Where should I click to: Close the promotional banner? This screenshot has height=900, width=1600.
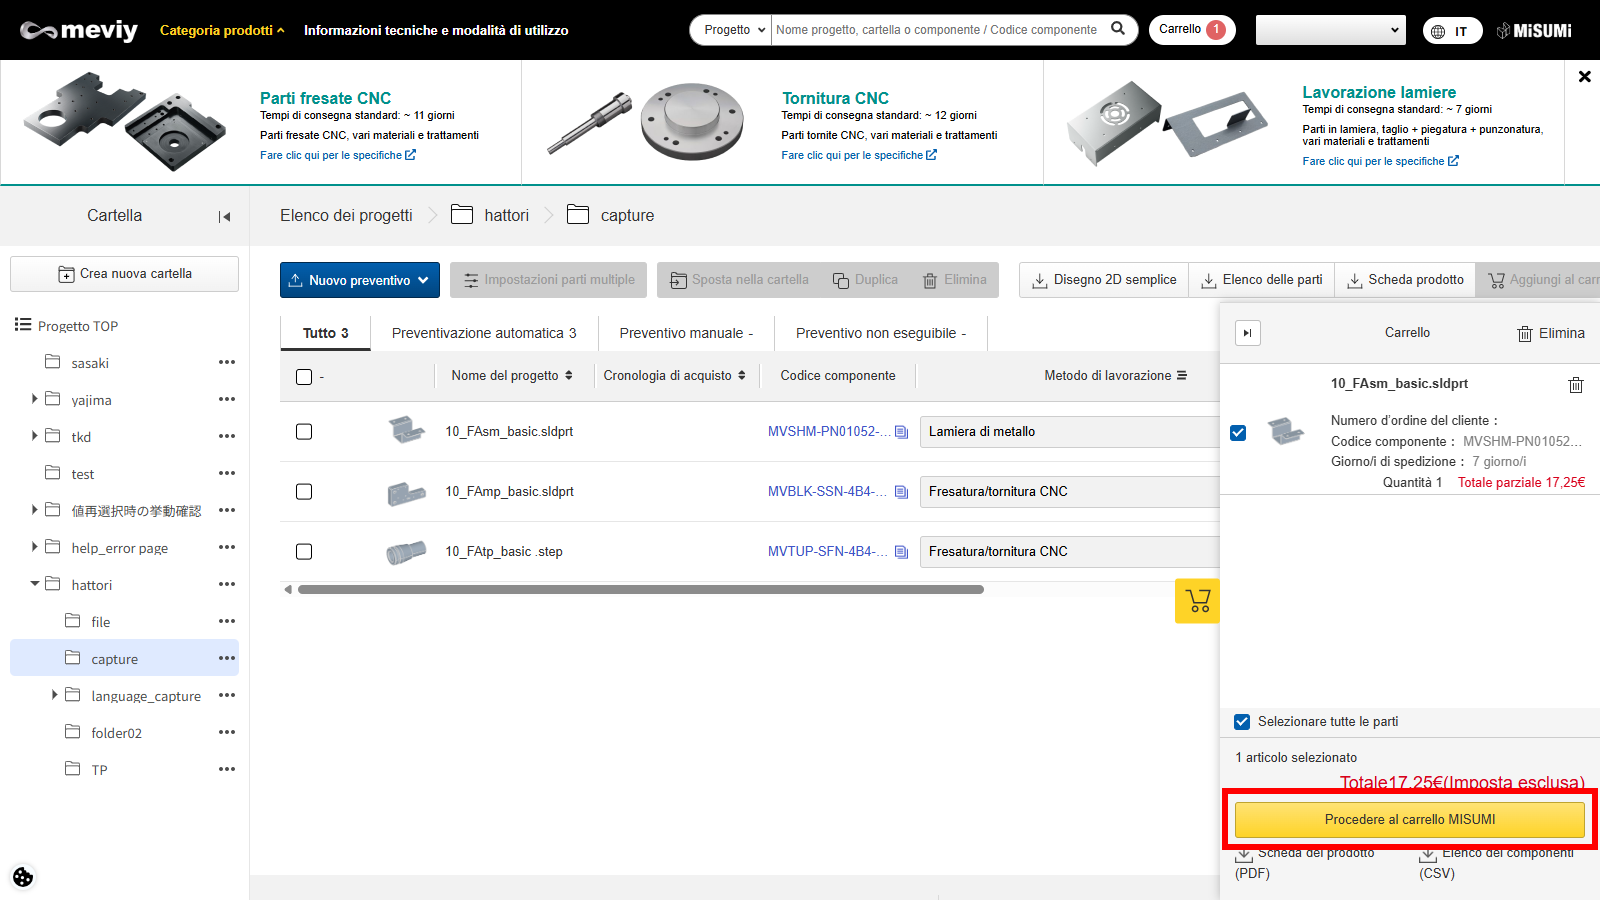click(x=1584, y=76)
